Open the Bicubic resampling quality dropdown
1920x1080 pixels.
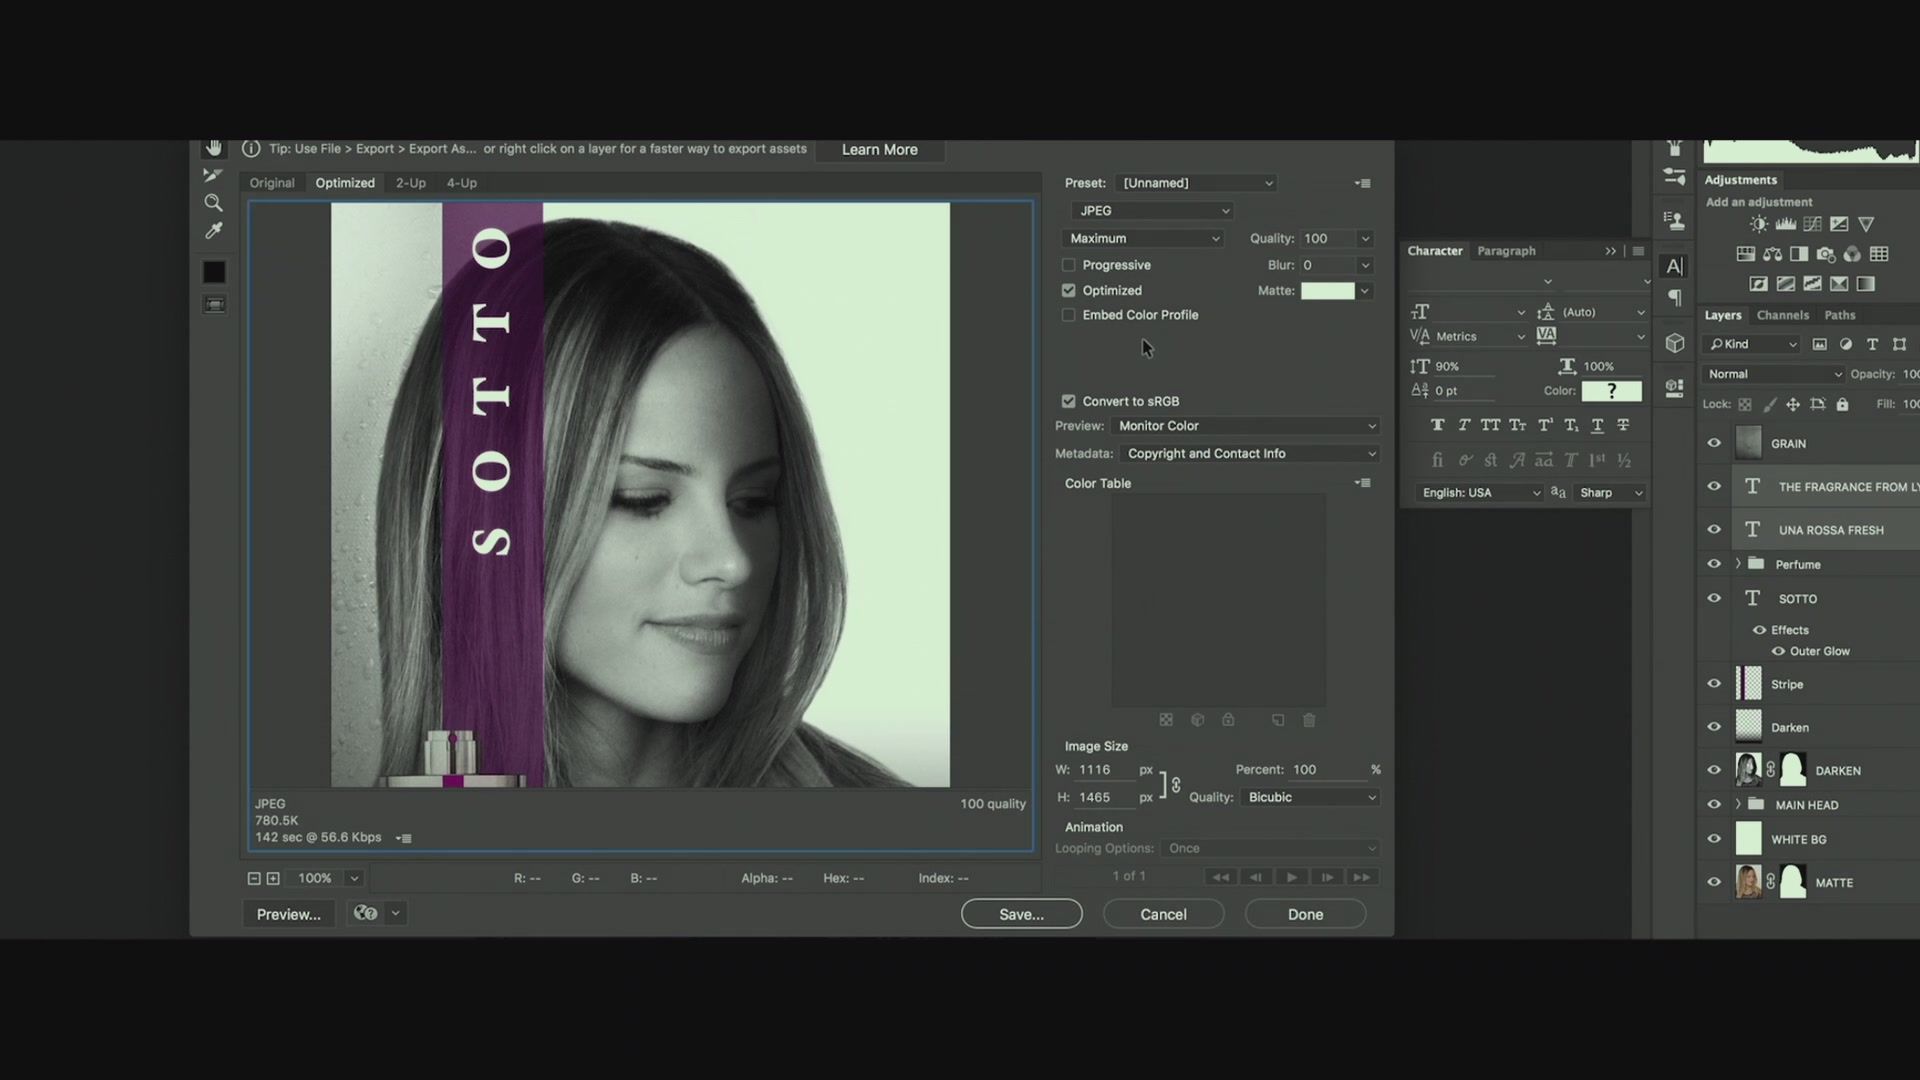[1310, 797]
